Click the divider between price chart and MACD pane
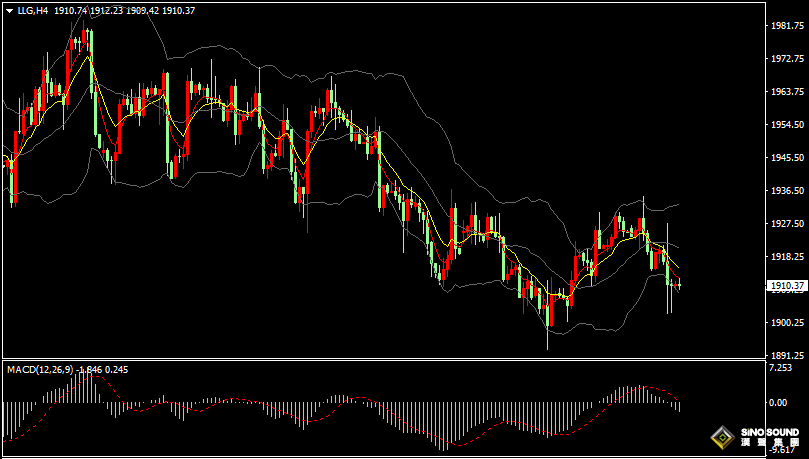The image size is (809, 459). click(x=380, y=359)
